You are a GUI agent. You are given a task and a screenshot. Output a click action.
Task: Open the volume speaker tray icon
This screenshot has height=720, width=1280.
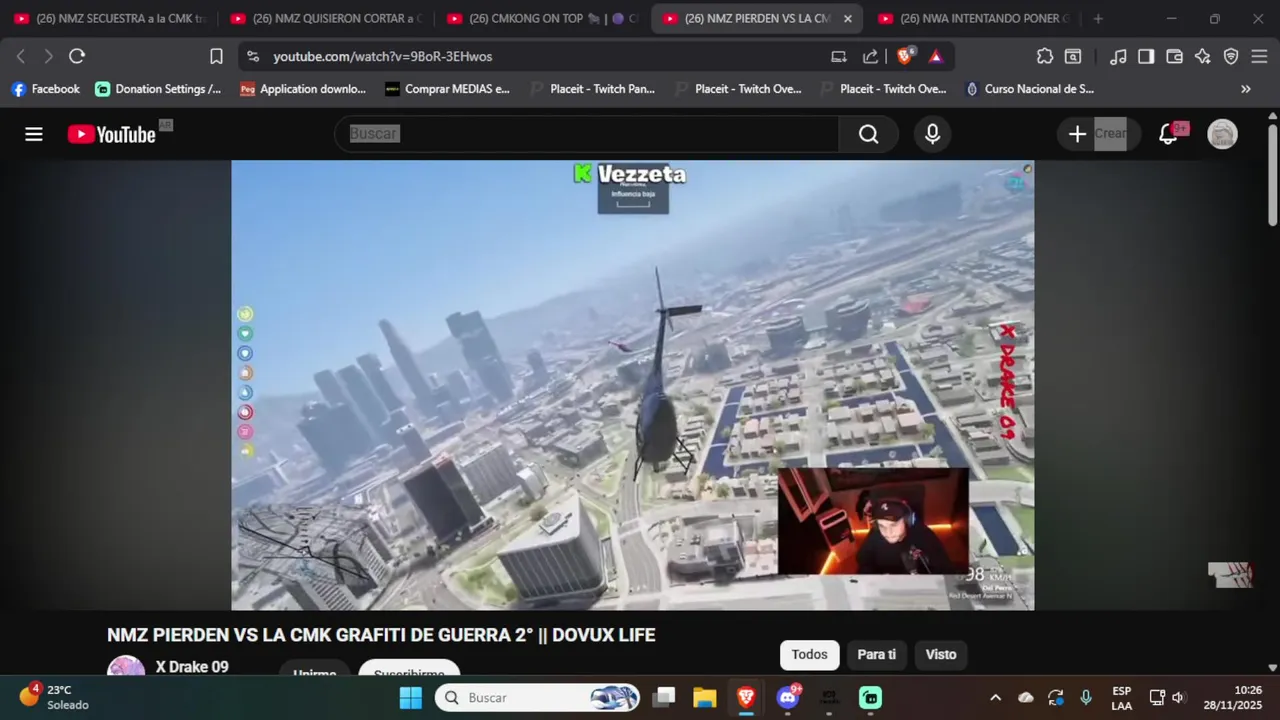1178,697
